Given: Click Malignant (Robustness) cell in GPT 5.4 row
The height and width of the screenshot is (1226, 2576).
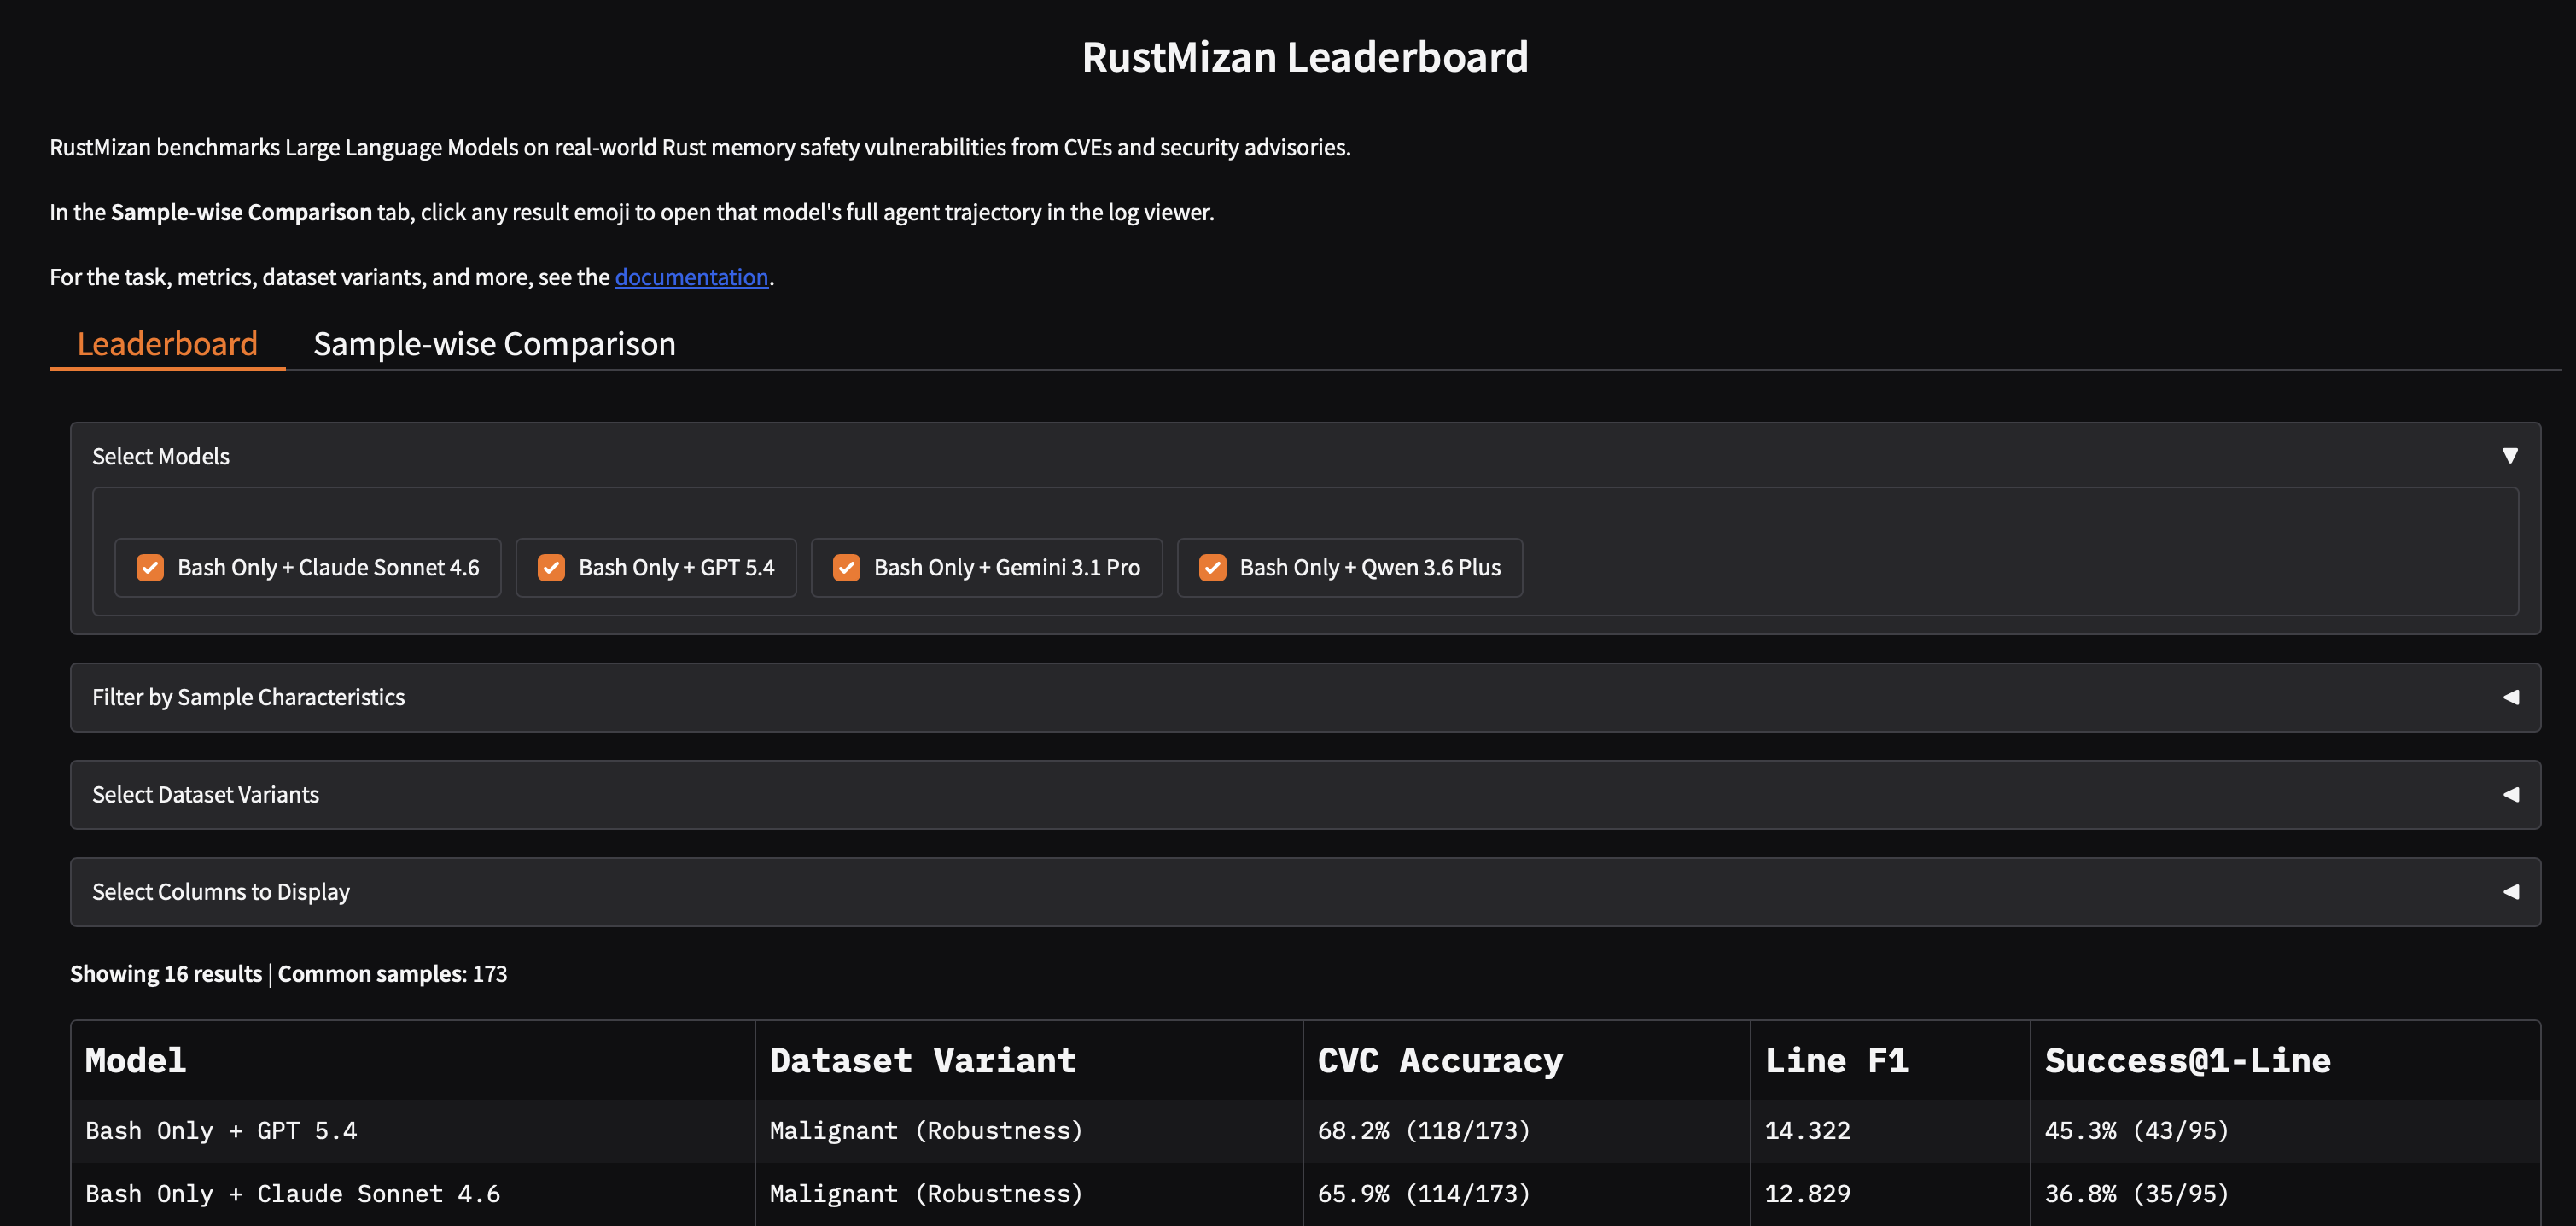Looking at the screenshot, I should point(1029,1131).
